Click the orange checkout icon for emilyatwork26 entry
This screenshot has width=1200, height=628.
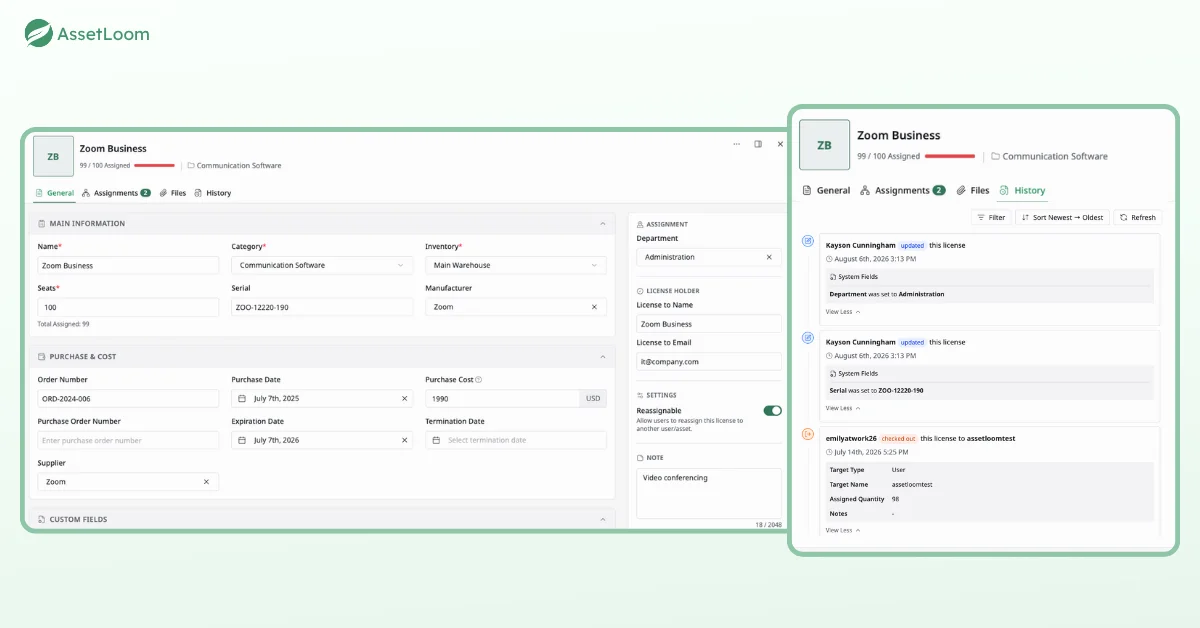(x=809, y=434)
